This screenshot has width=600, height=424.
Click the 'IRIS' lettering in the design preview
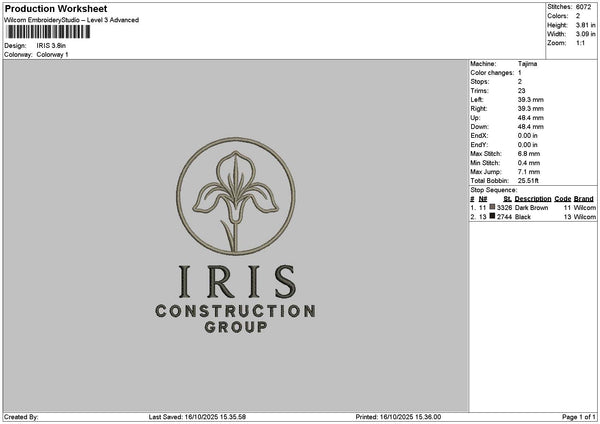[237, 282]
